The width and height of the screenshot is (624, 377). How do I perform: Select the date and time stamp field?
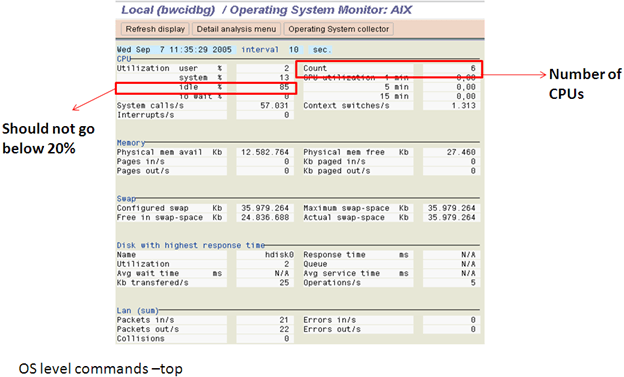coord(174,50)
